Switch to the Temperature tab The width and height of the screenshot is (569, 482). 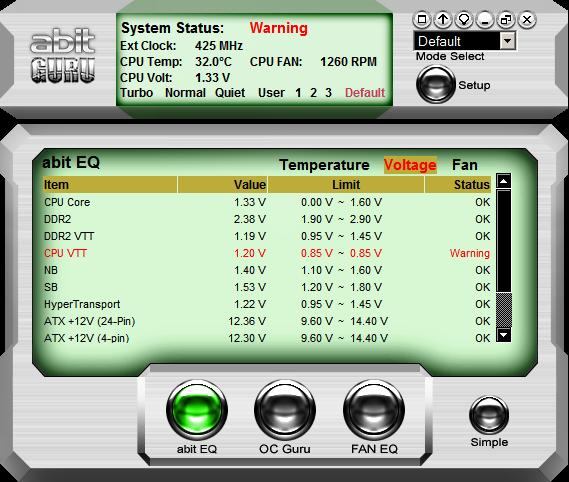(x=324, y=165)
